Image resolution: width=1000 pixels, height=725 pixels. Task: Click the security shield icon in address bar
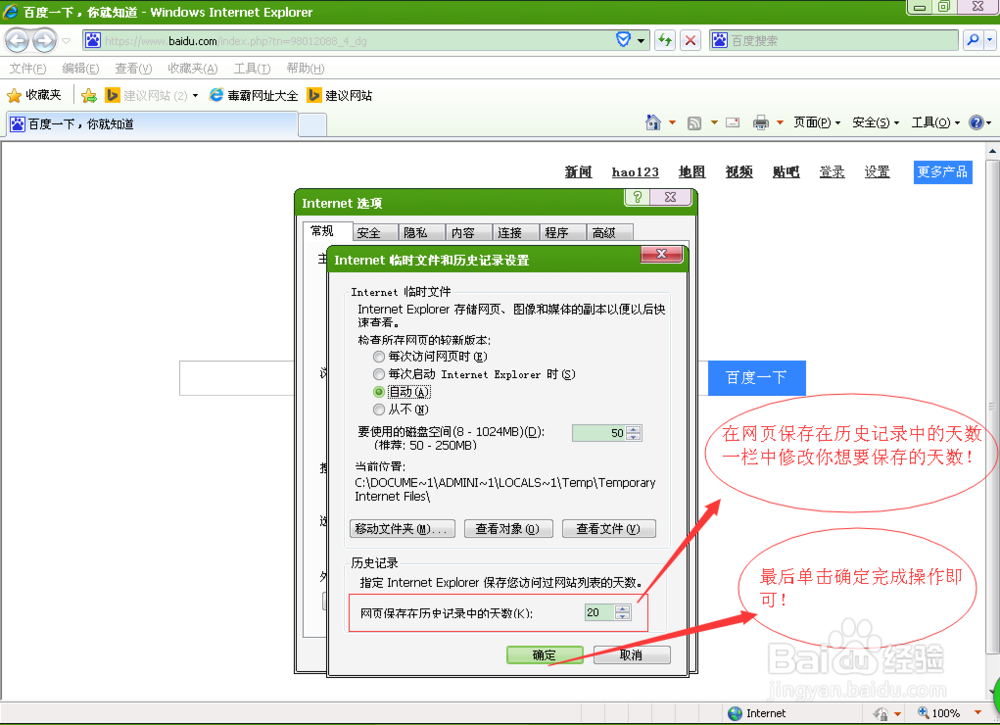pyautogui.click(x=623, y=40)
